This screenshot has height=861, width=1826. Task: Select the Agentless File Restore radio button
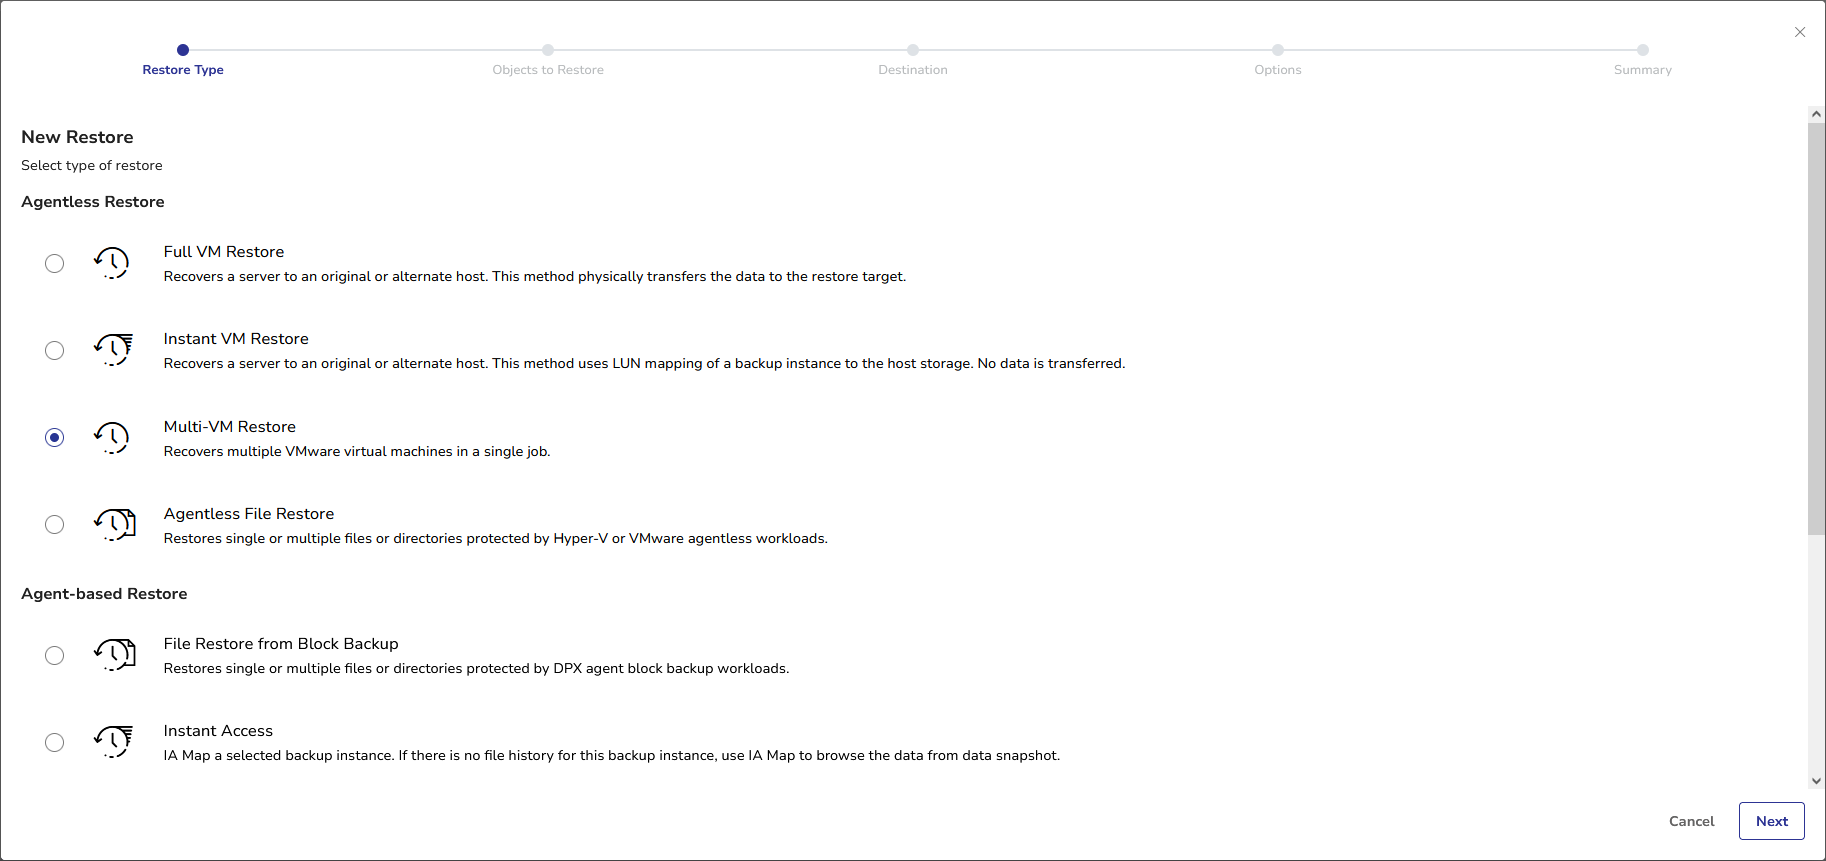[x=55, y=525]
